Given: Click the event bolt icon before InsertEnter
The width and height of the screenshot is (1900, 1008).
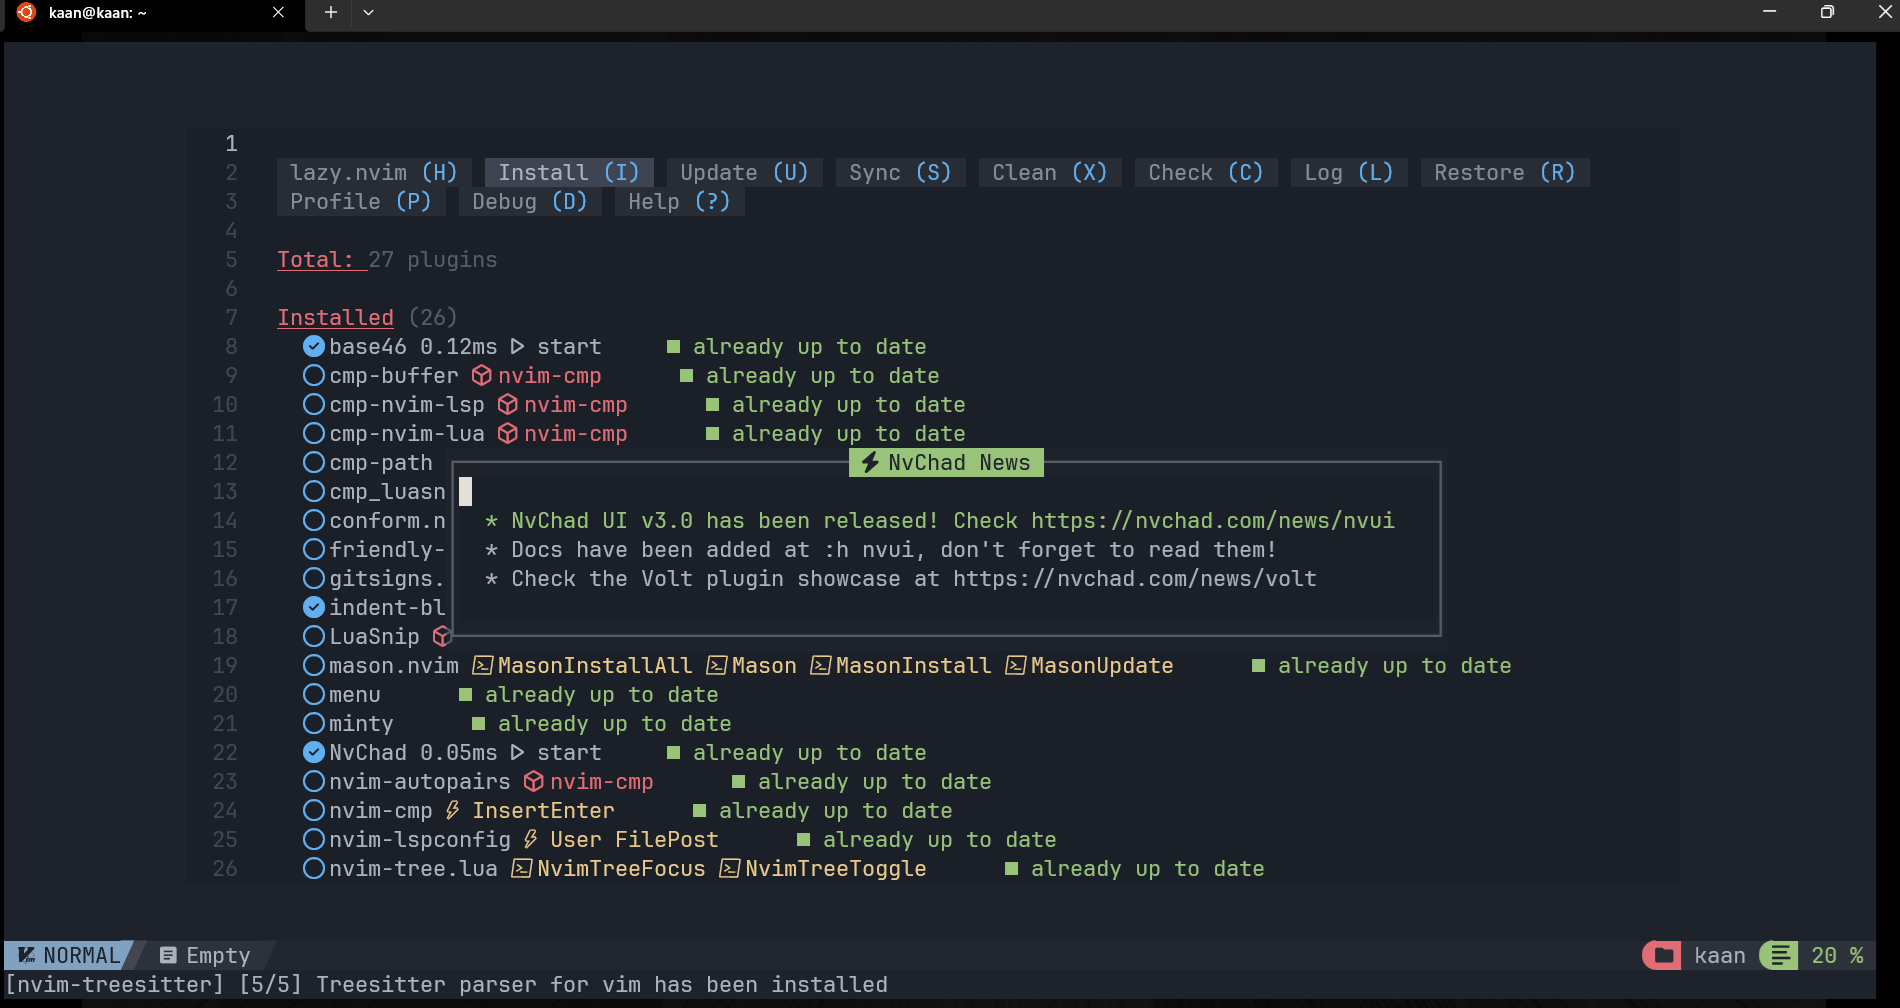Looking at the screenshot, I should (453, 811).
